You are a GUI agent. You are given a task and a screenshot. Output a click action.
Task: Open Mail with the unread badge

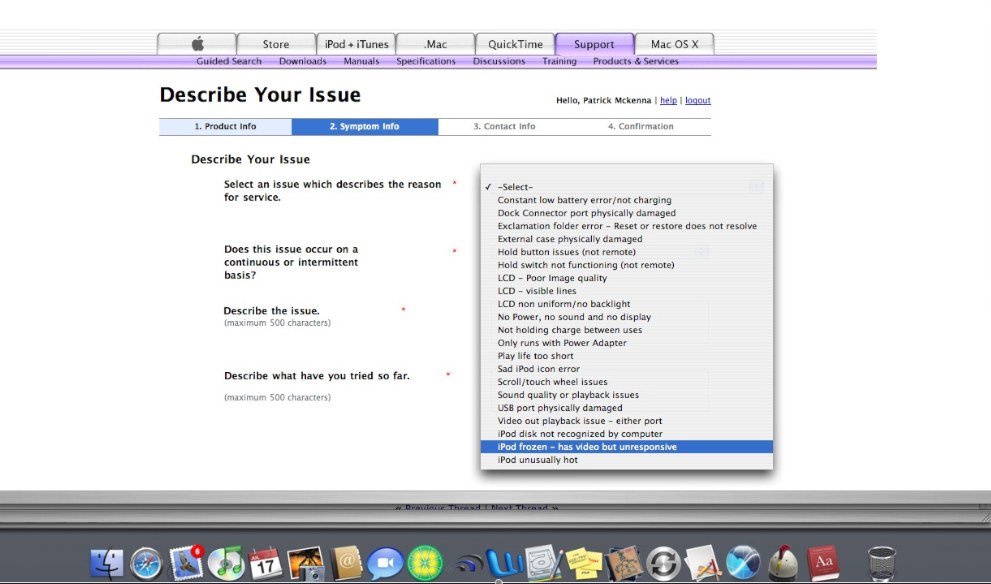186,563
